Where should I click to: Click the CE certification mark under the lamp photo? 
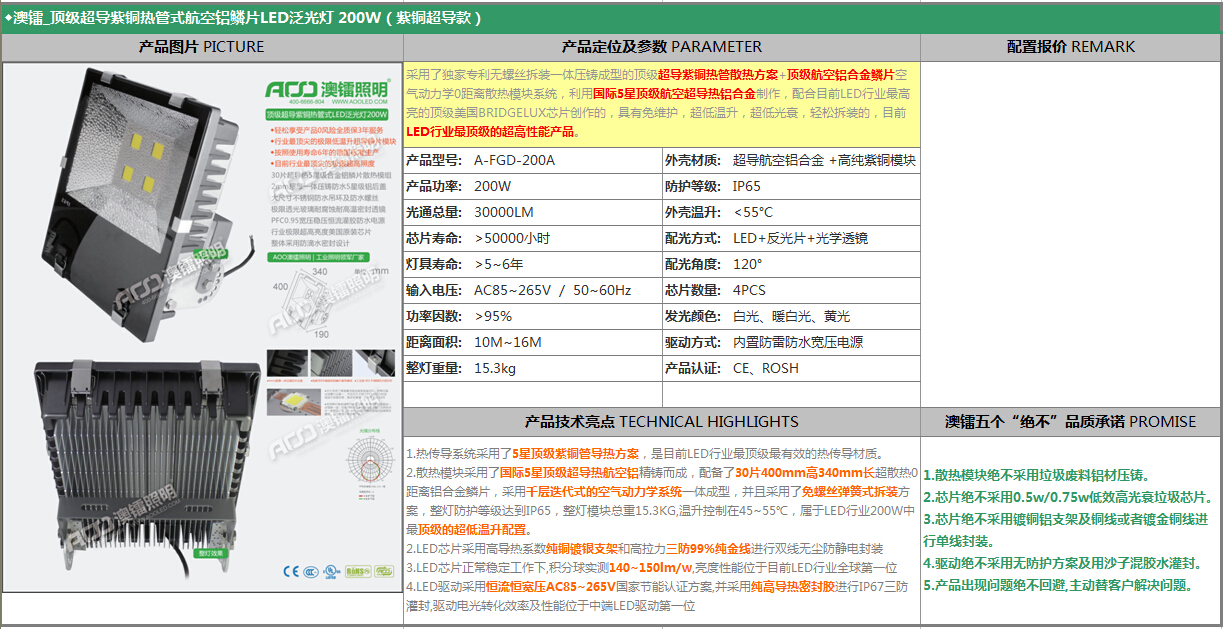(290, 571)
